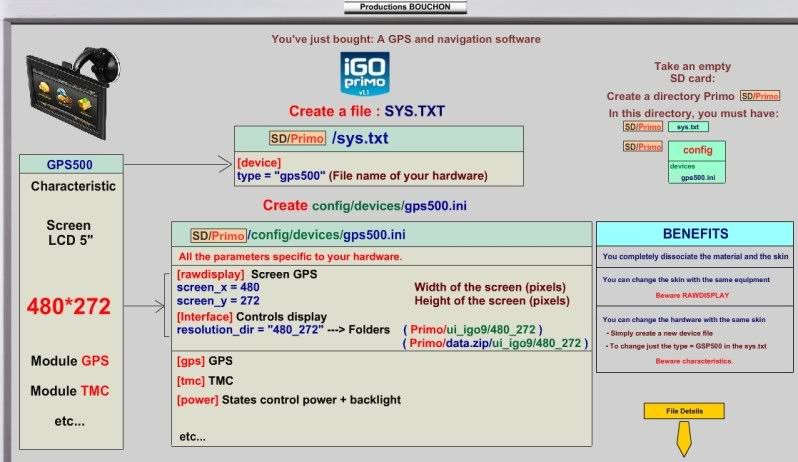Click the '[tmc] TMC' line
The width and height of the screenshot is (798, 462).
pyautogui.click(x=205, y=381)
